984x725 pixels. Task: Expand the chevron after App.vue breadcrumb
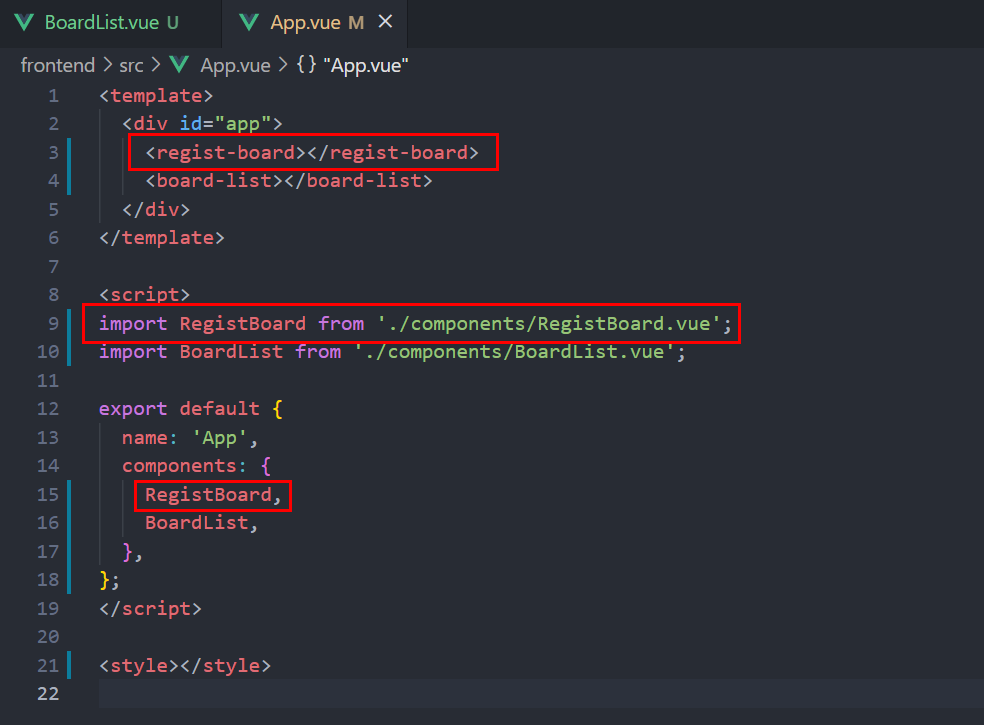tap(283, 65)
